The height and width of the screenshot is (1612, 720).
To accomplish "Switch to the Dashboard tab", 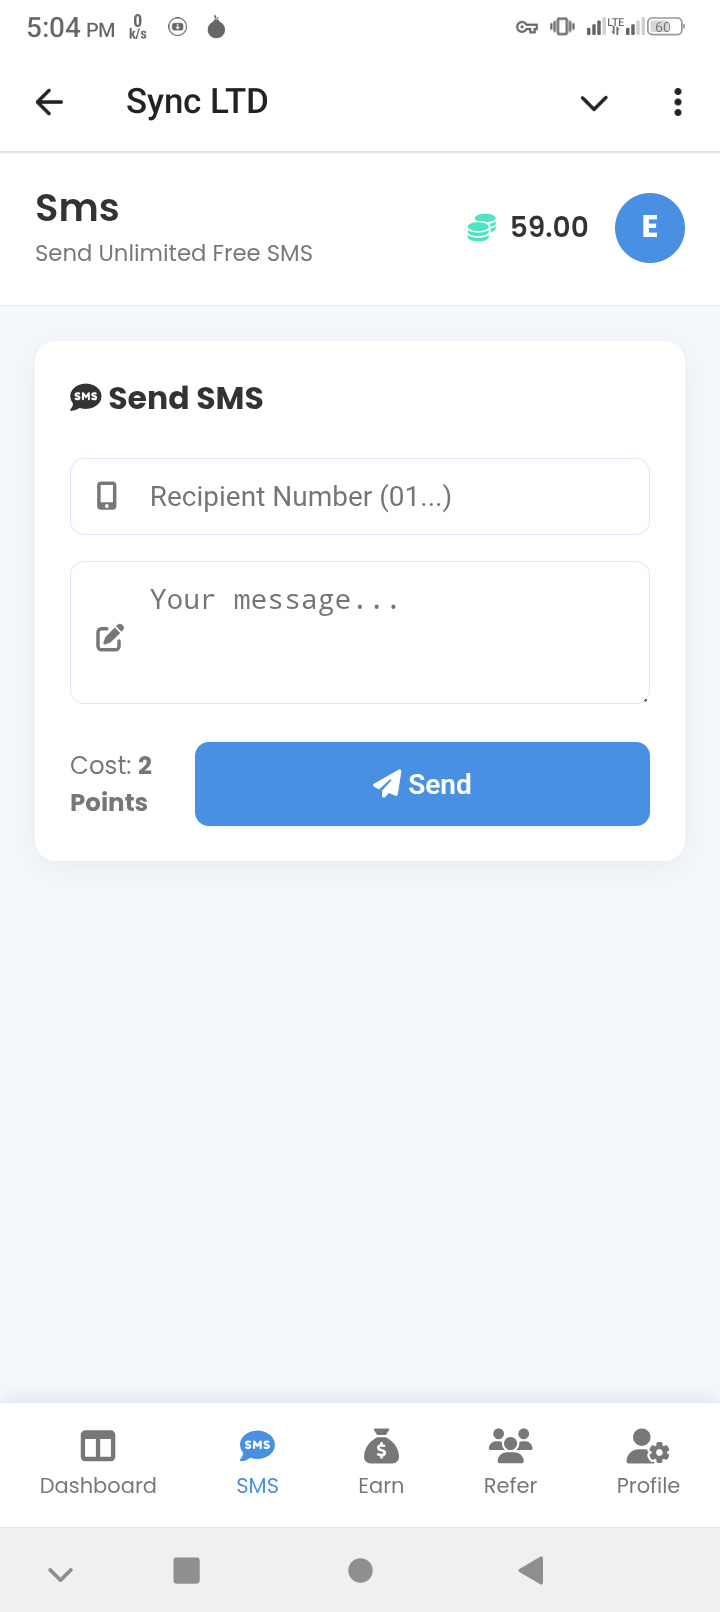I will tap(98, 1462).
